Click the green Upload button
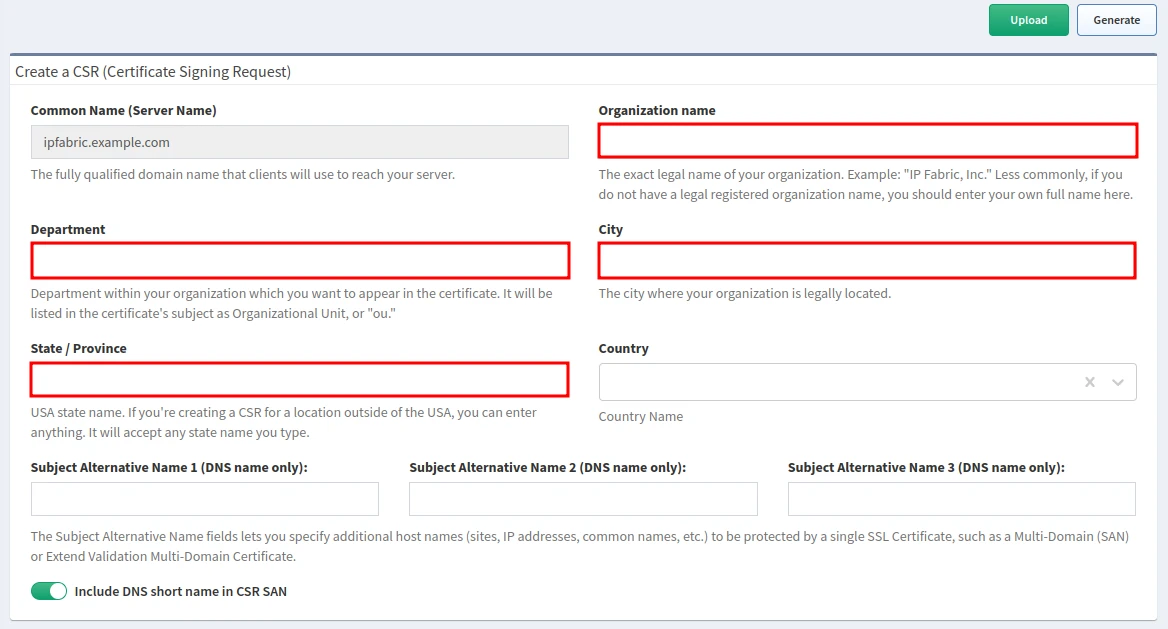 tap(1028, 20)
